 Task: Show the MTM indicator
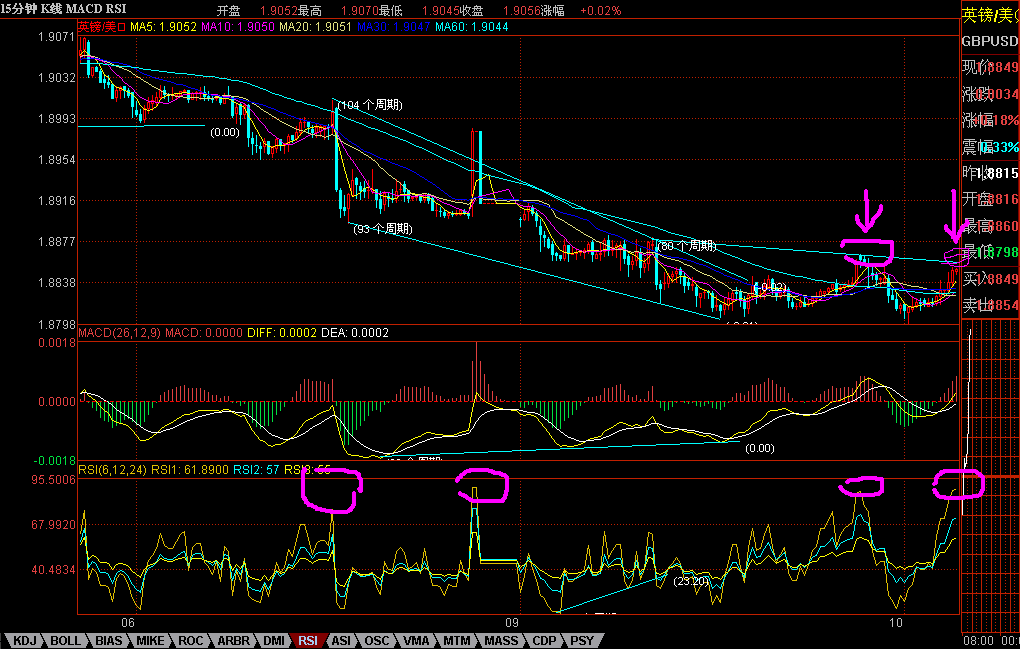457,640
